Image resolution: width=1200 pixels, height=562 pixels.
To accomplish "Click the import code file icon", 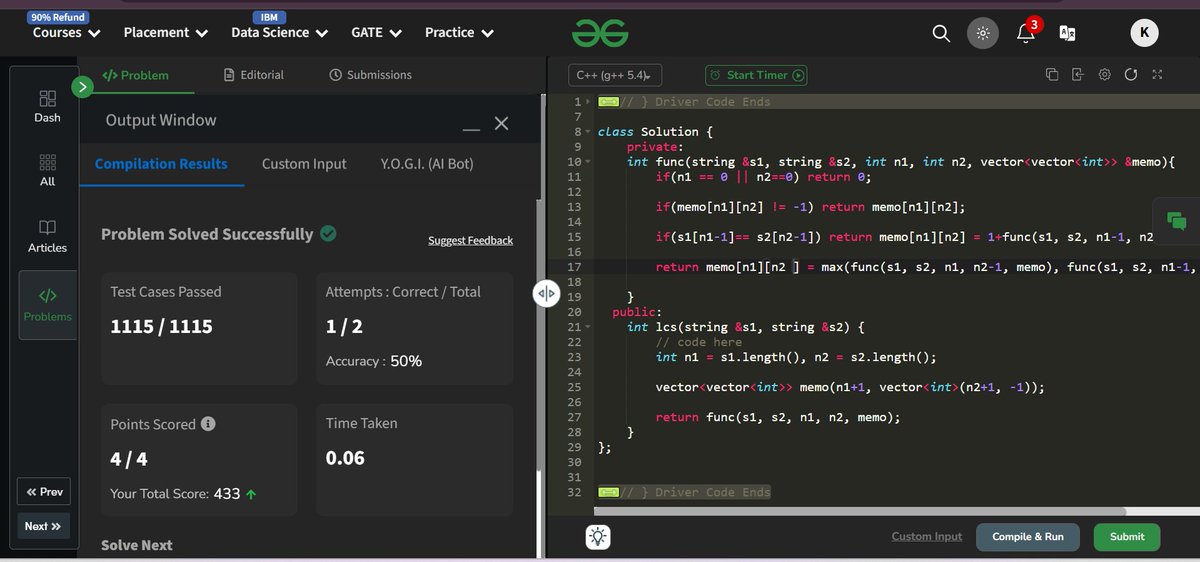I will pos(1077,74).
